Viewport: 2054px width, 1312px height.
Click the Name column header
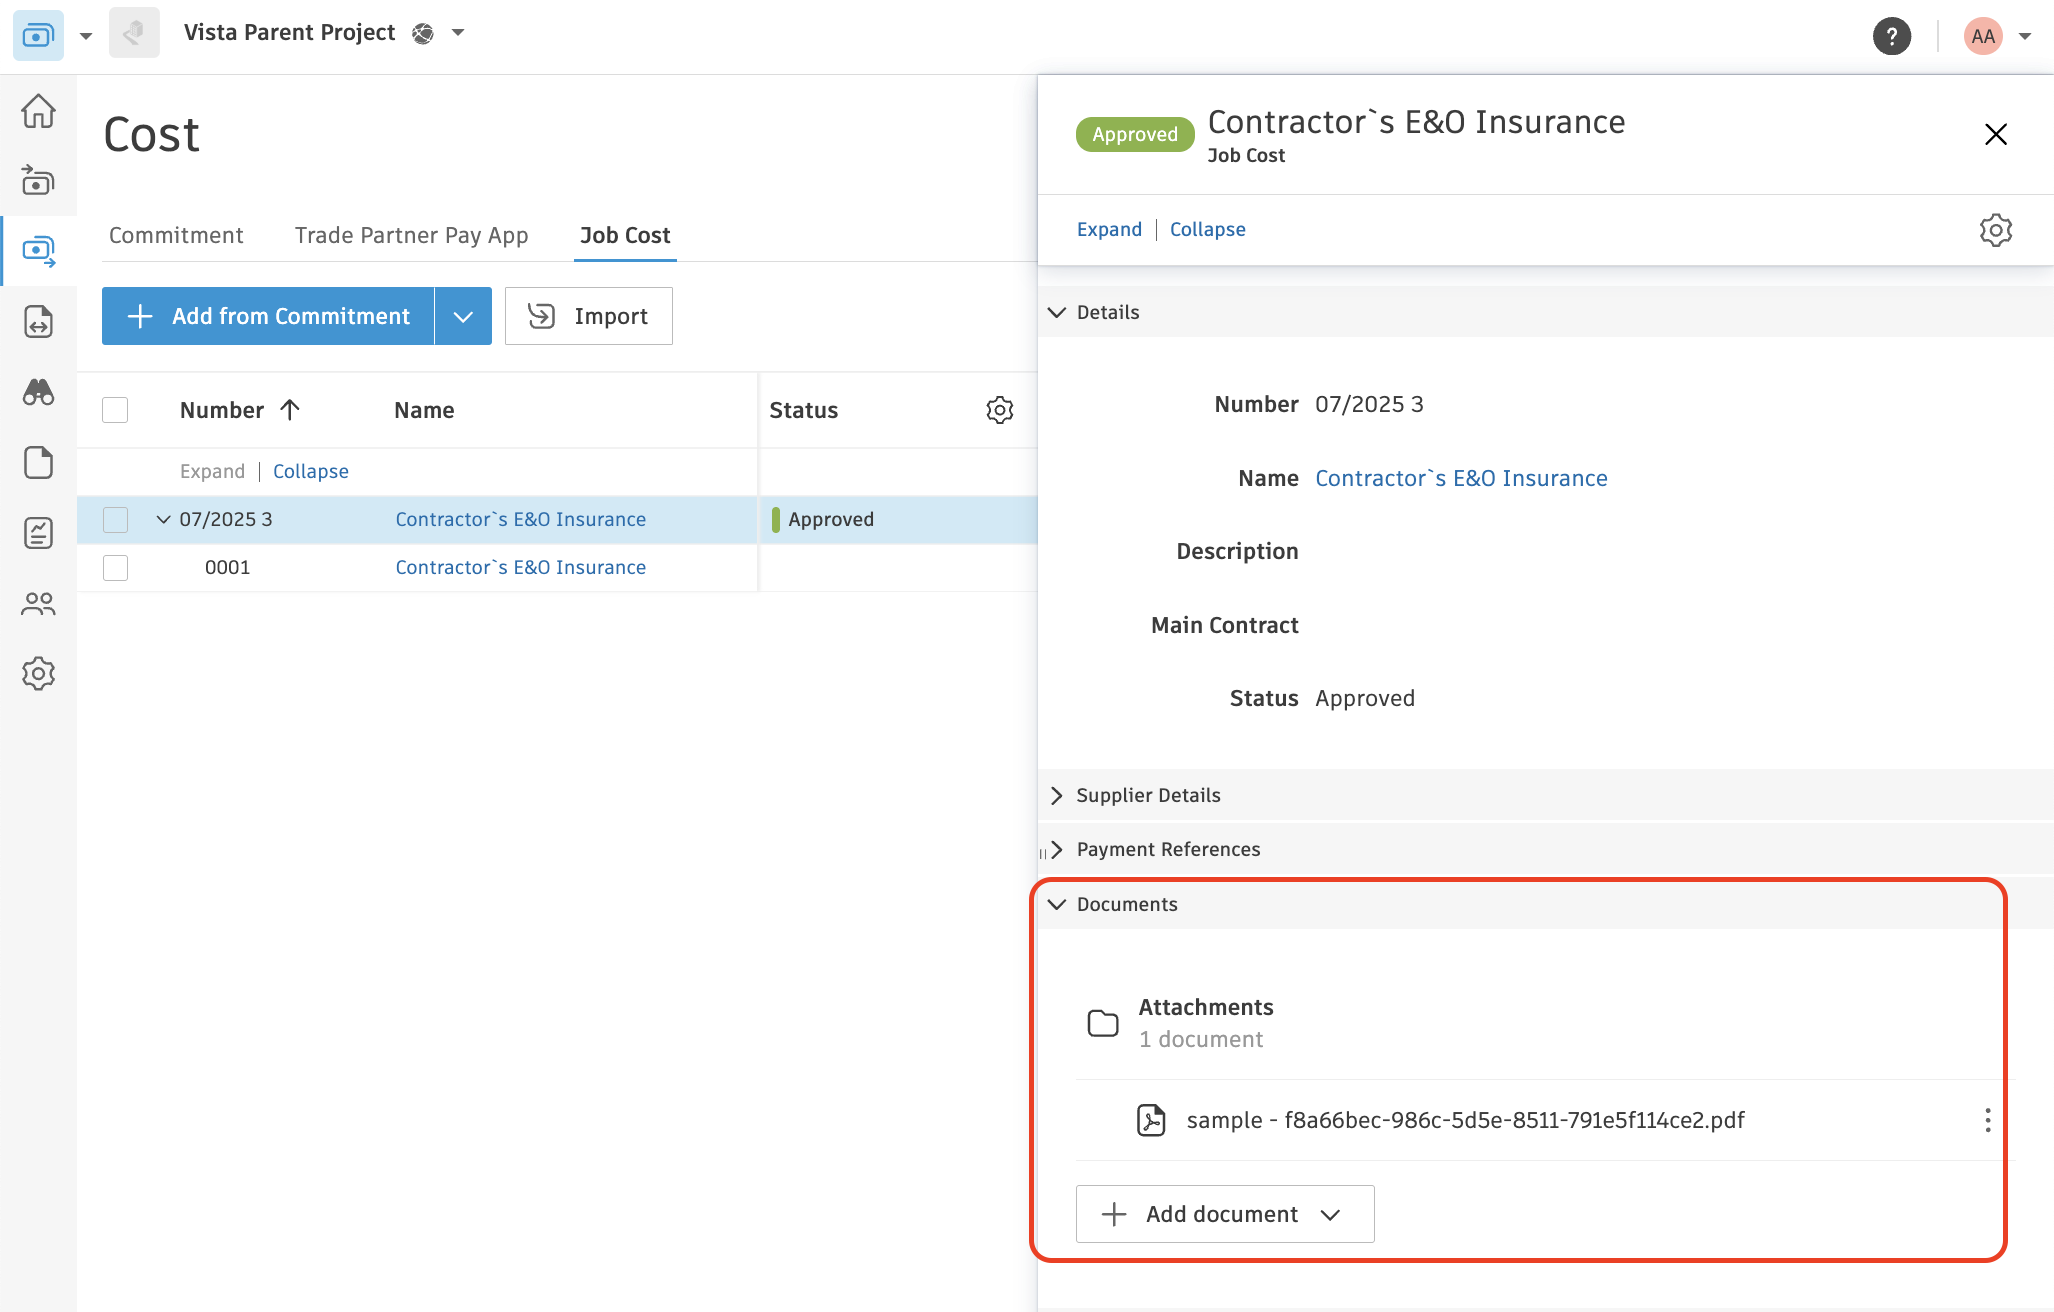(424, 410)
